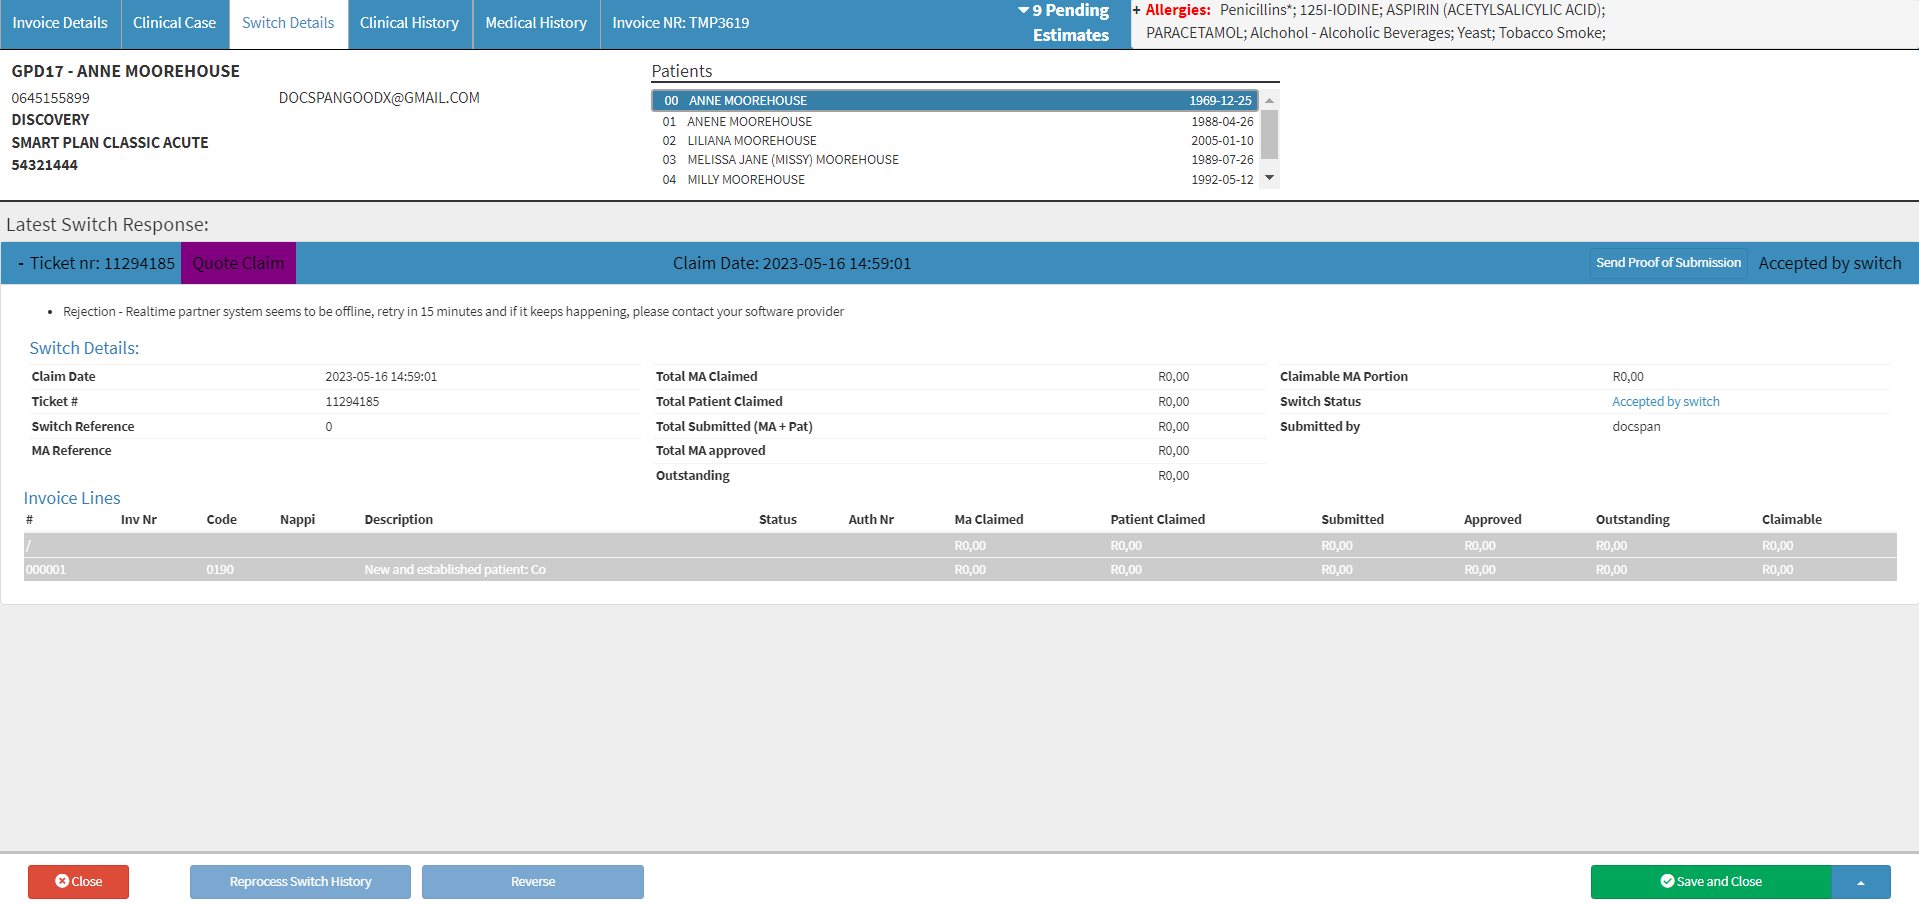Send Proof of Submission
The image size is (1919, 906).
pos(1668,263)
